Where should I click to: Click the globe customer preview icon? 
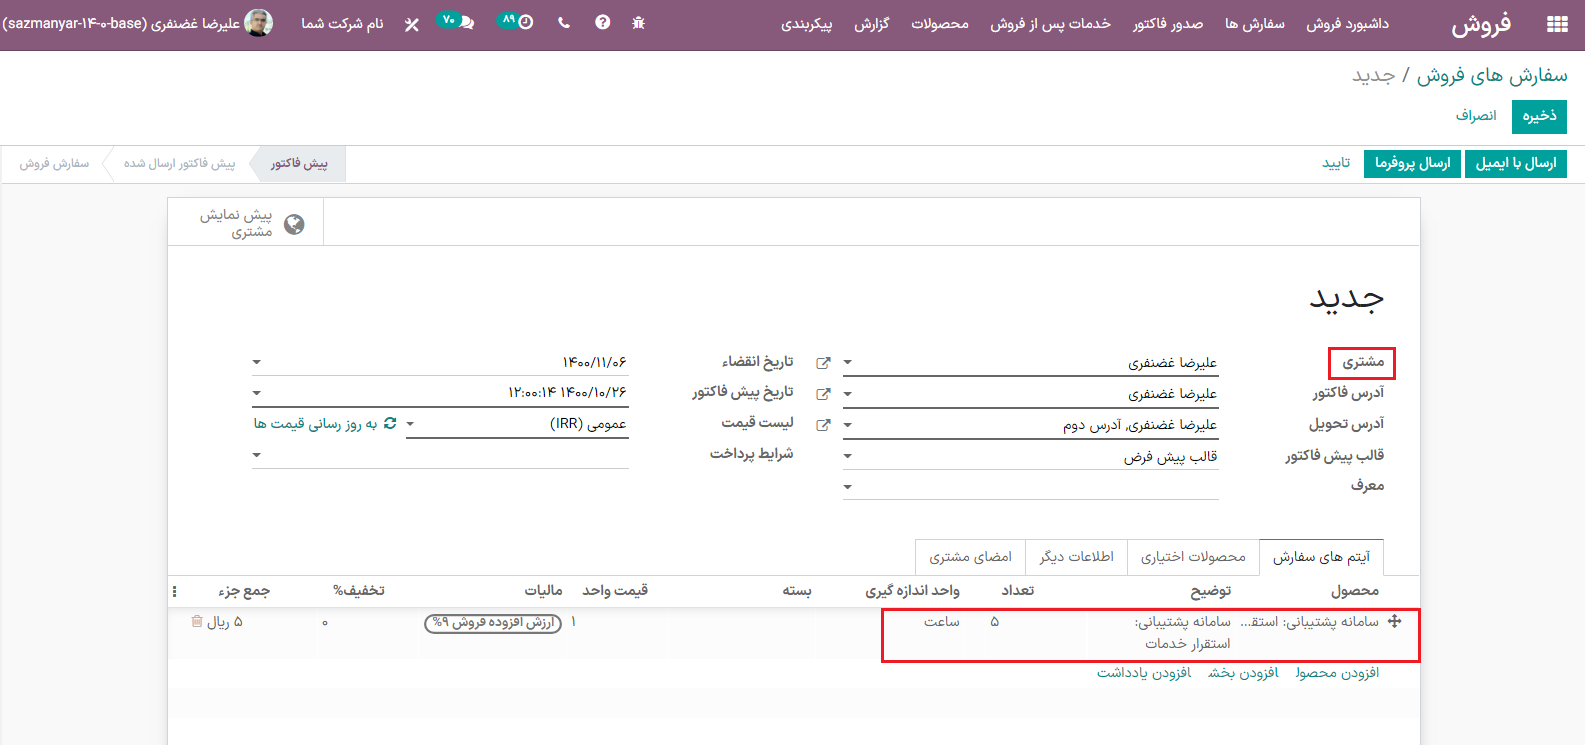(x=294, y=224)
